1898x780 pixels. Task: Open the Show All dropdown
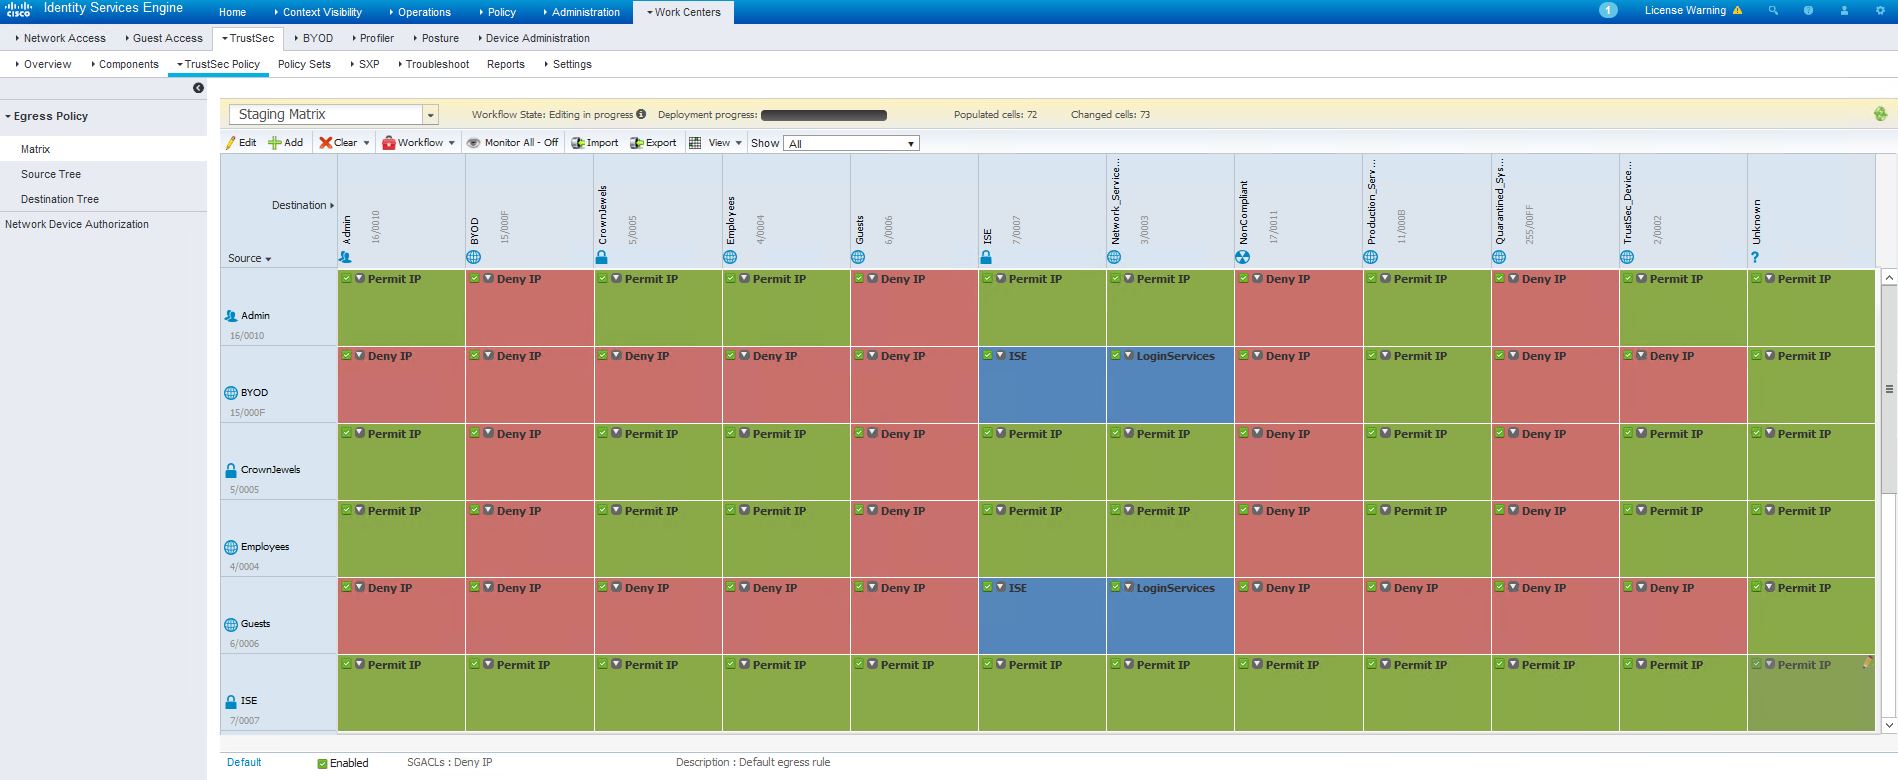[x=851, y=144]
